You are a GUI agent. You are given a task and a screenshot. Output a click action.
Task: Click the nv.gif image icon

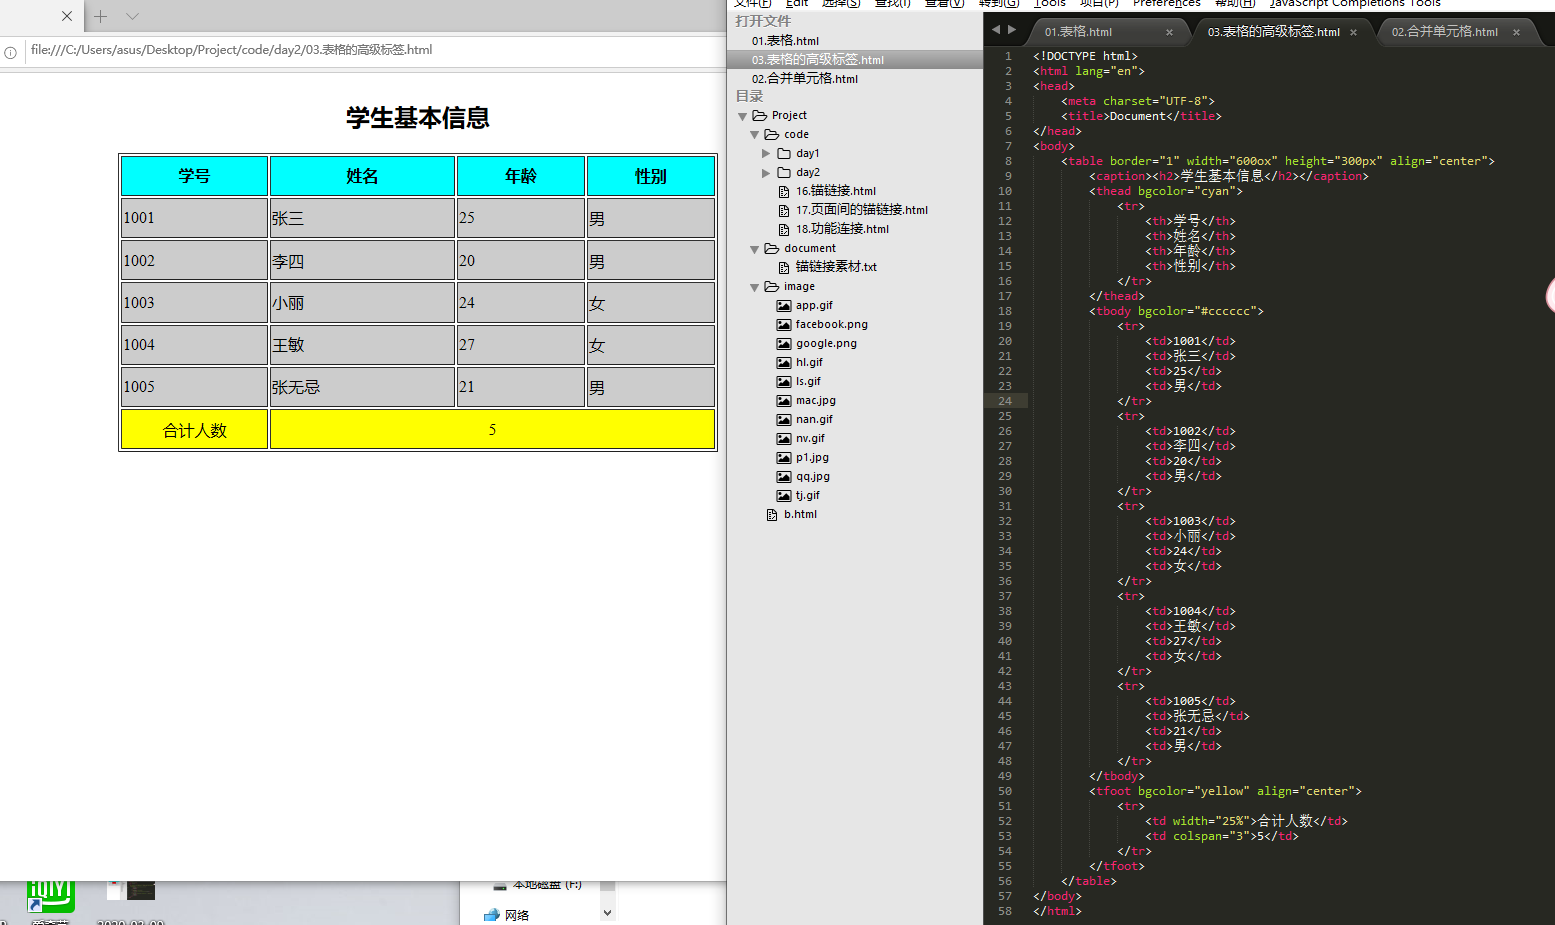click(x=784, y=439)
